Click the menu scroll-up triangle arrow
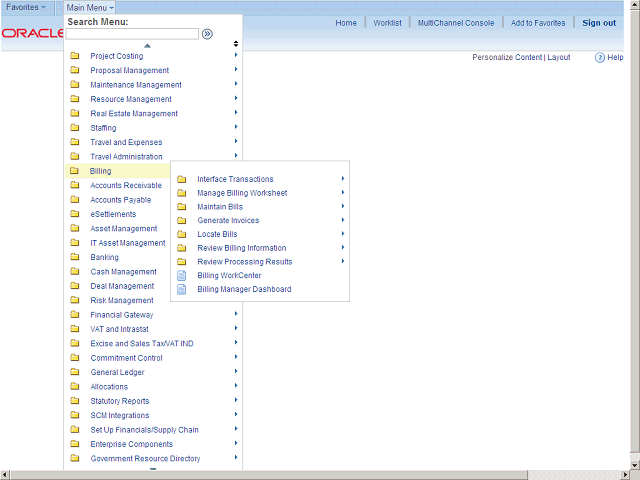Screen dimensions: 640x480 147,45
